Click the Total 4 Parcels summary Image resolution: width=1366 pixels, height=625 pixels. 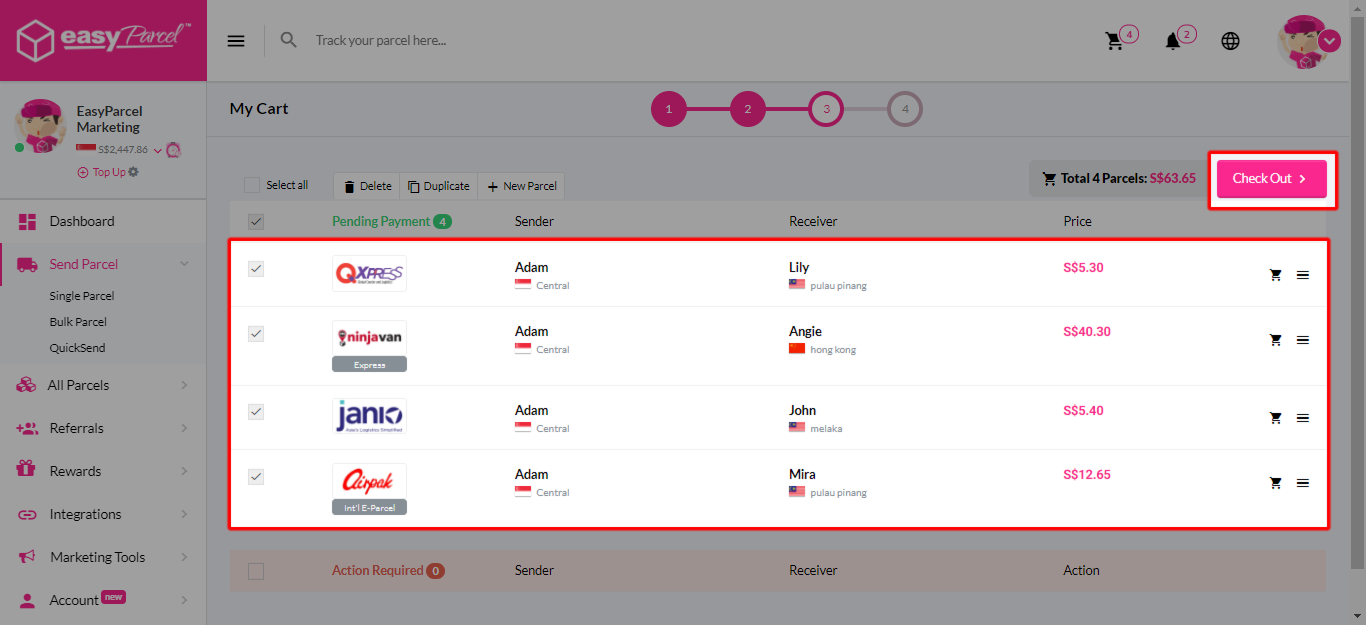[x=1119, y=179]
